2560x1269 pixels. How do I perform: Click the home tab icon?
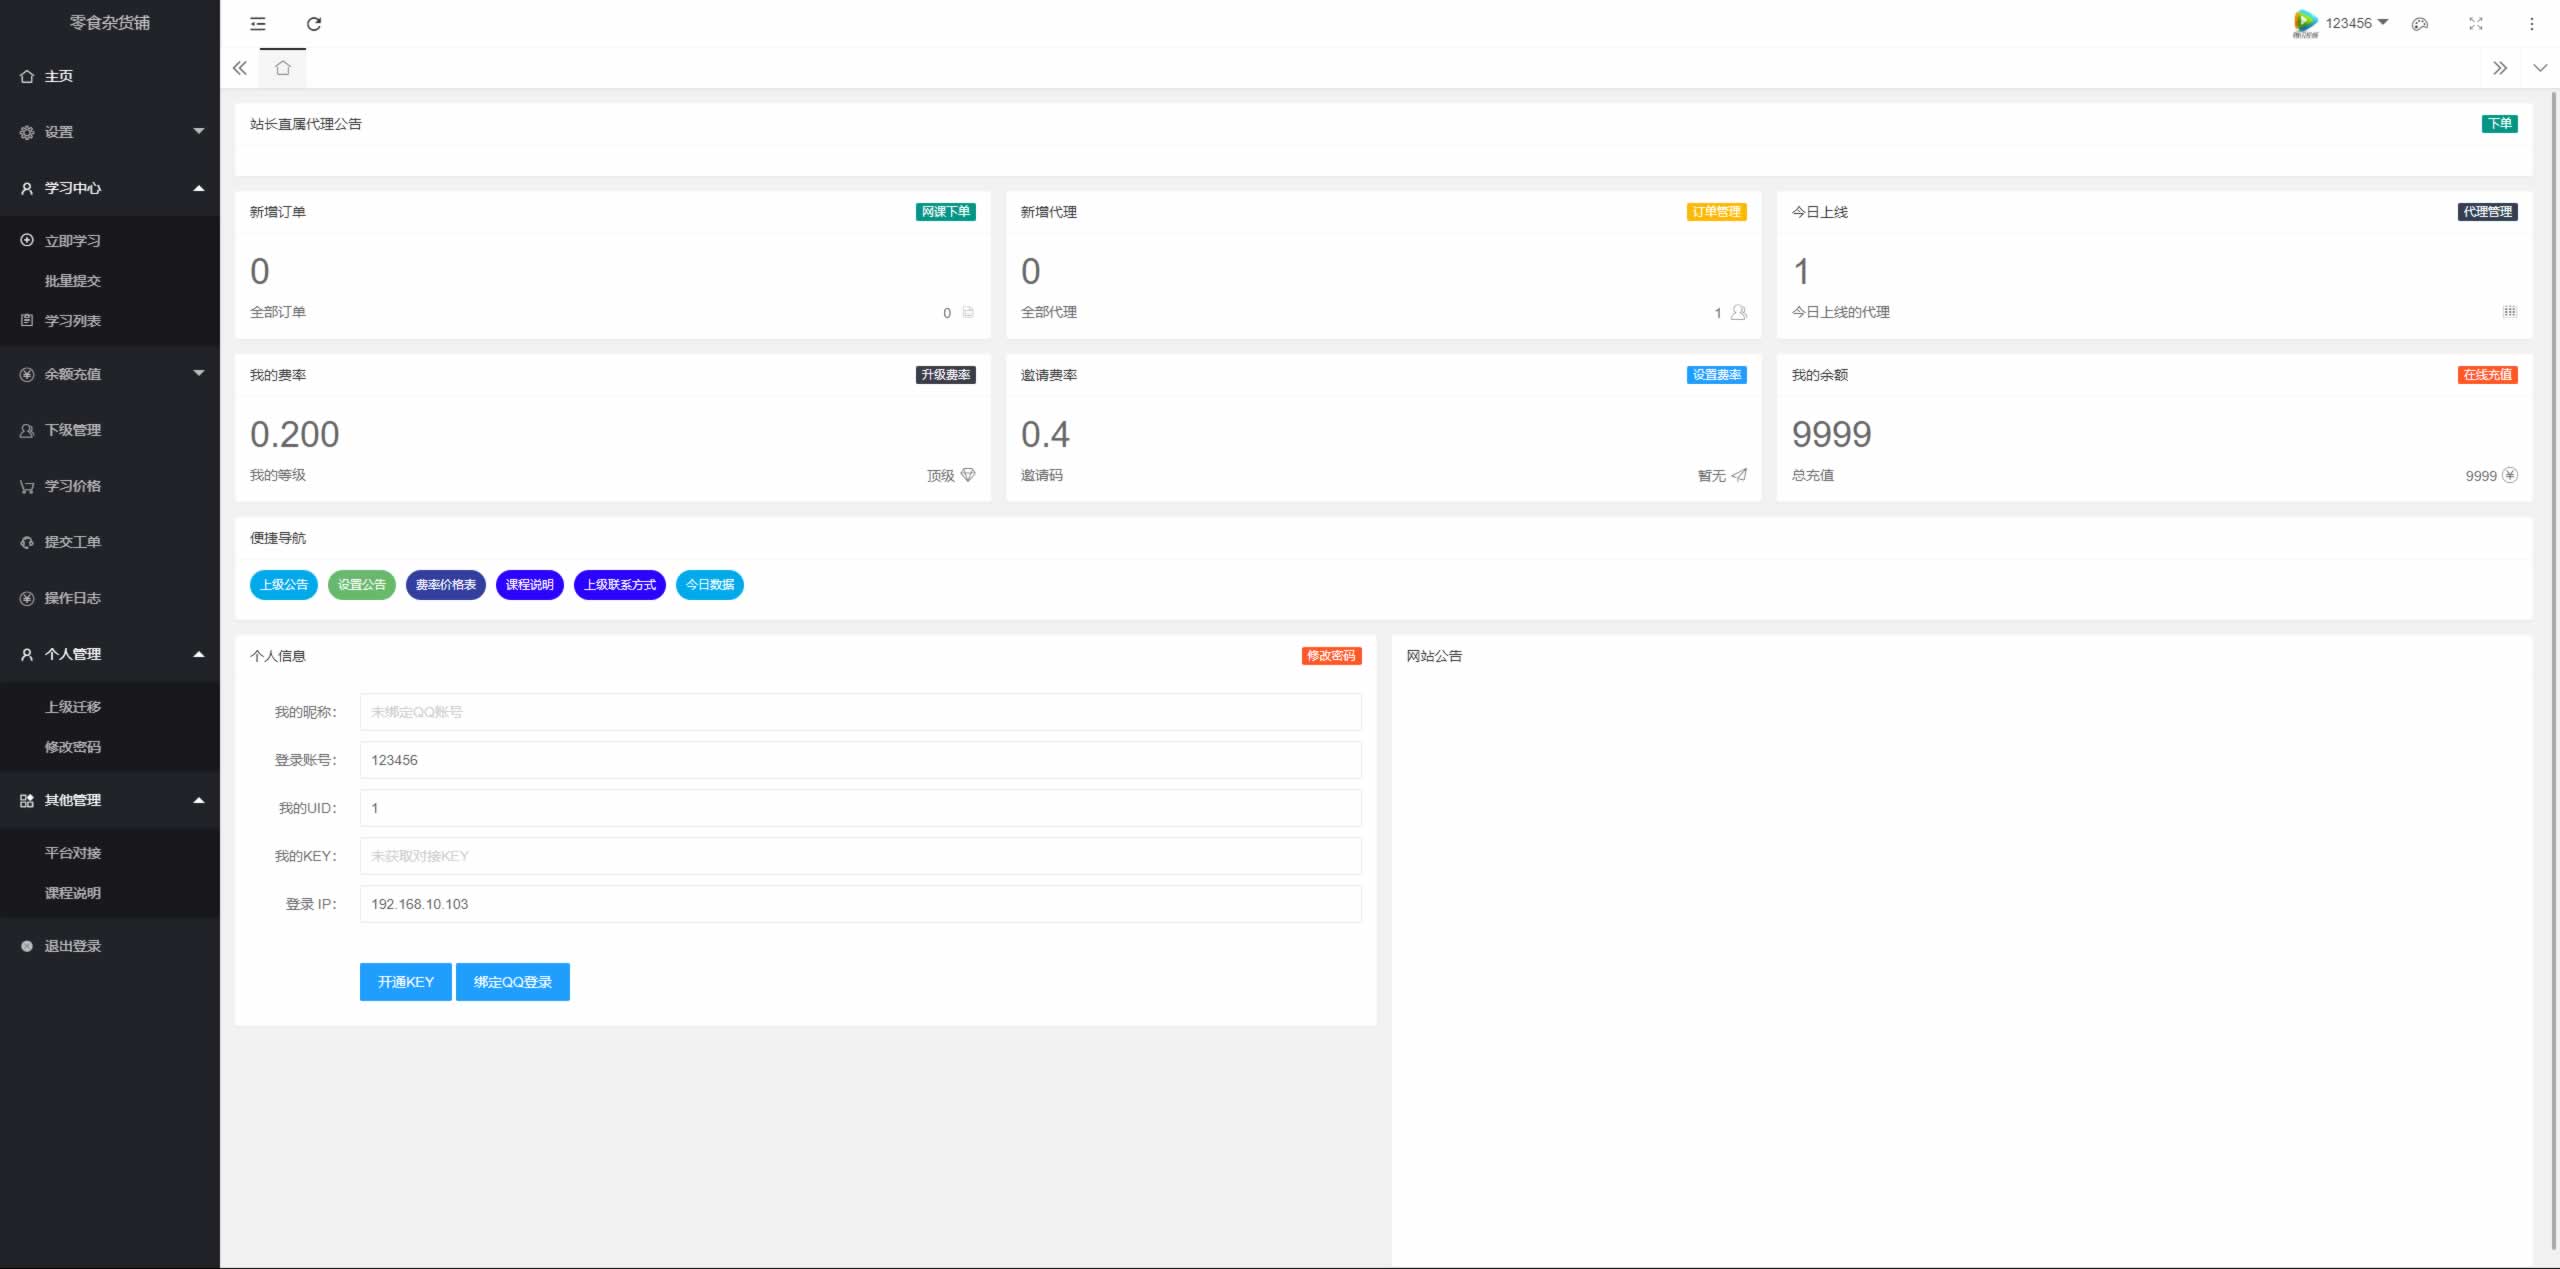tap(283, 68)
